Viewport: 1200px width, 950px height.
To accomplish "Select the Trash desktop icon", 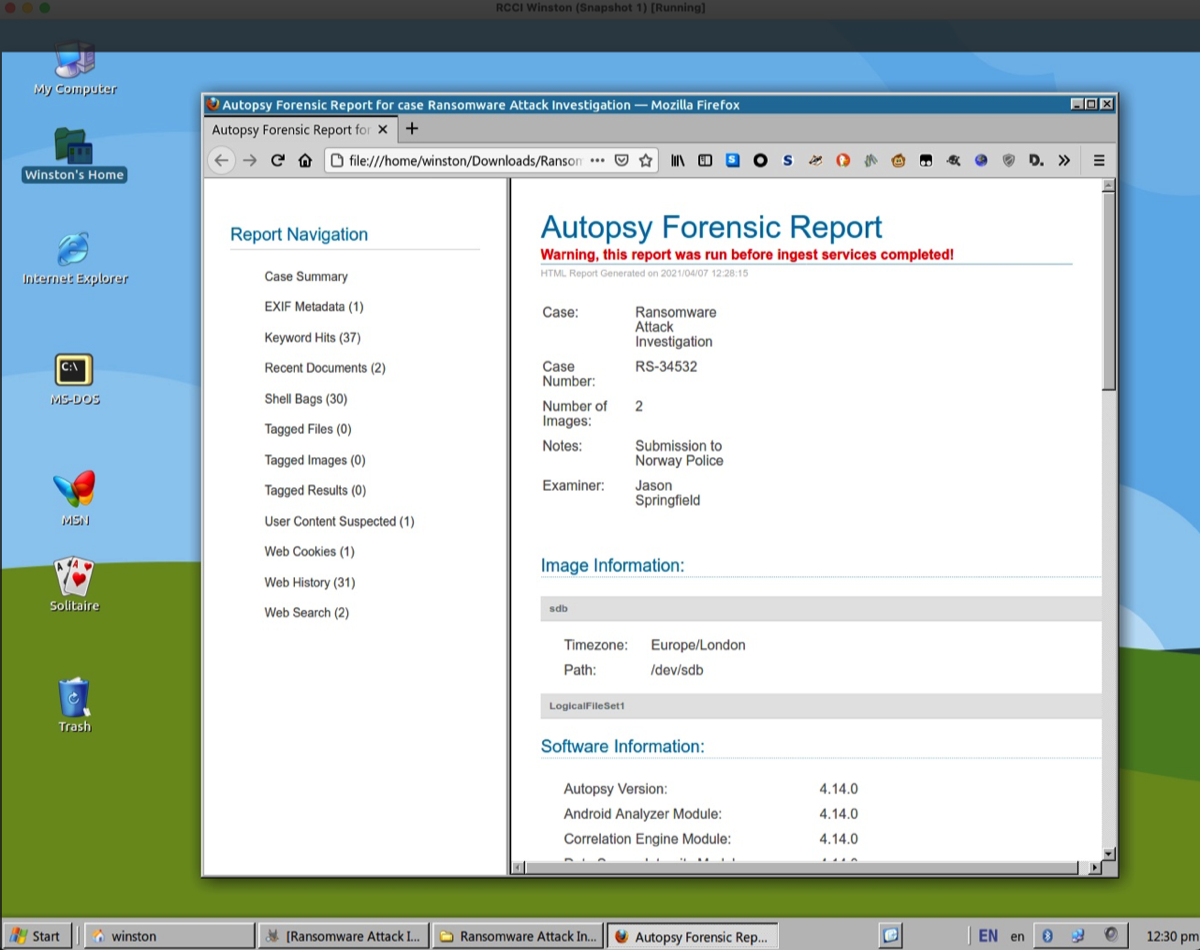I will 74,698.
